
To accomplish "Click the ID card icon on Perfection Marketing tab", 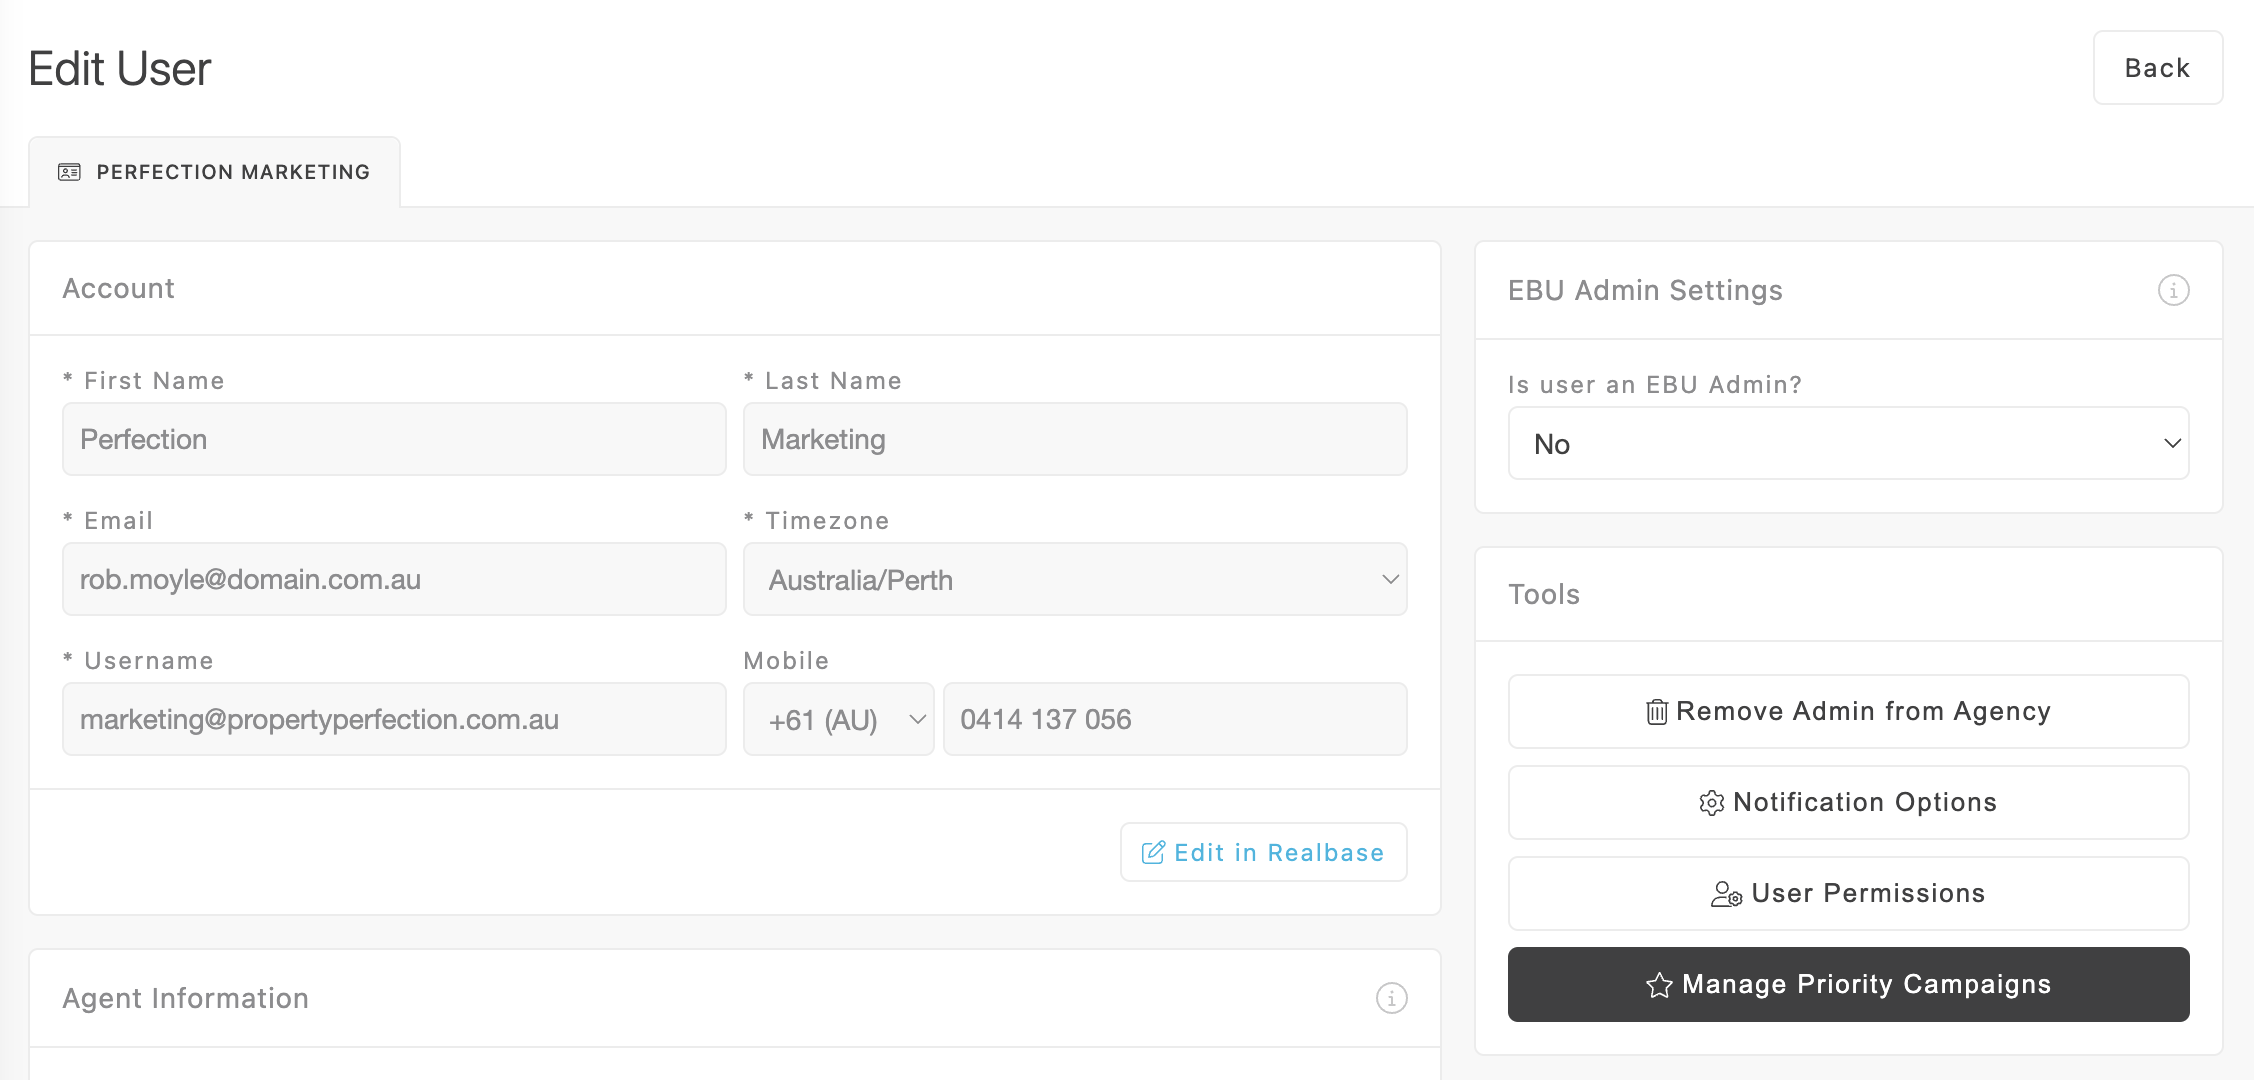I will tap(69, 172).
